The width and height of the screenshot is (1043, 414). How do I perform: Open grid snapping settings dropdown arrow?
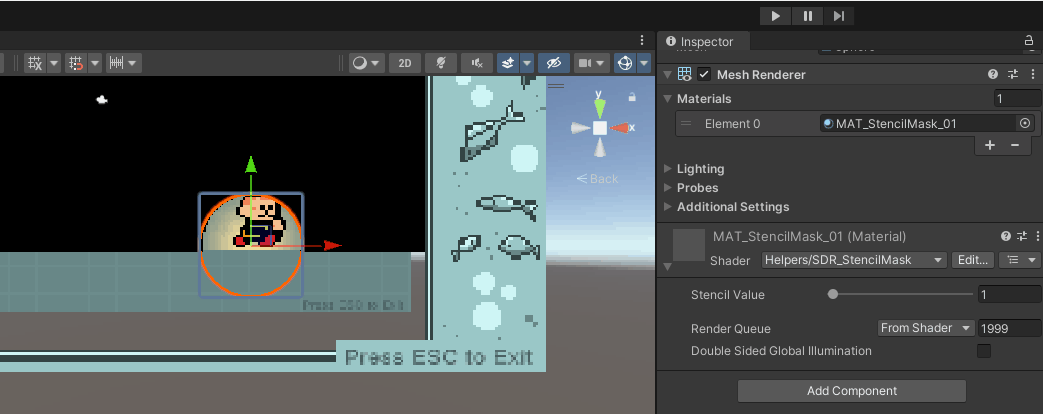point(94,63)
